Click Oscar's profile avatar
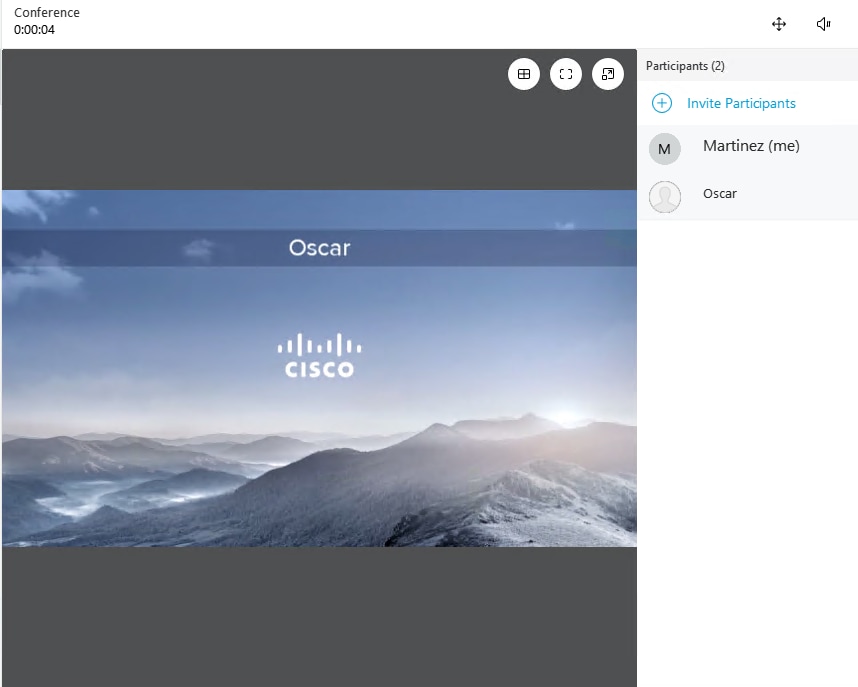Screen dimensions: 858x687 [x=665, y=197]
